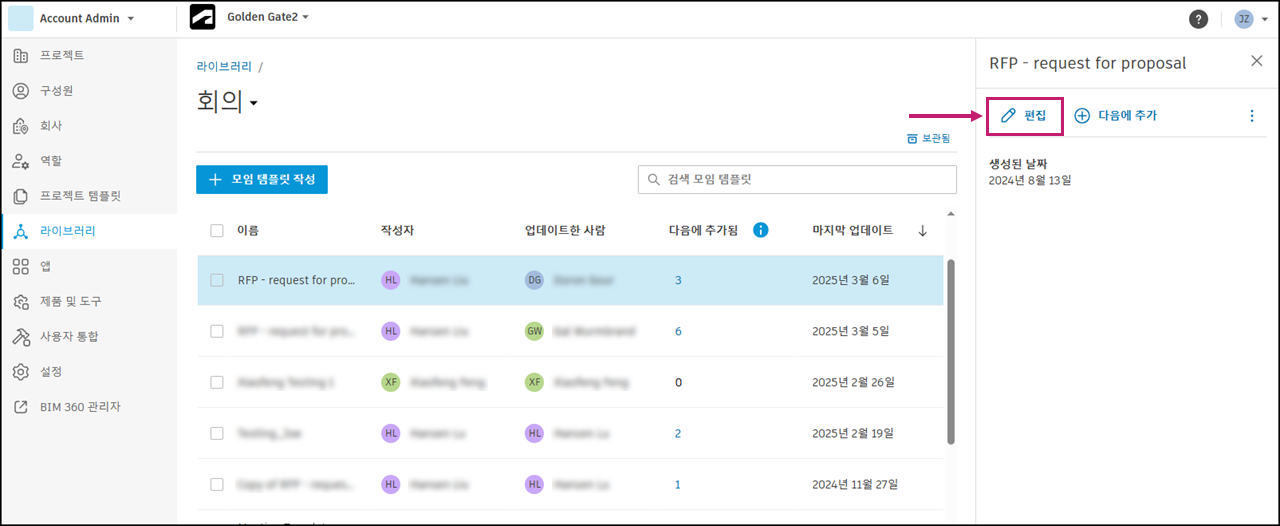
Task: Close the RFP details panel
Action: [x=1257, y=61]
